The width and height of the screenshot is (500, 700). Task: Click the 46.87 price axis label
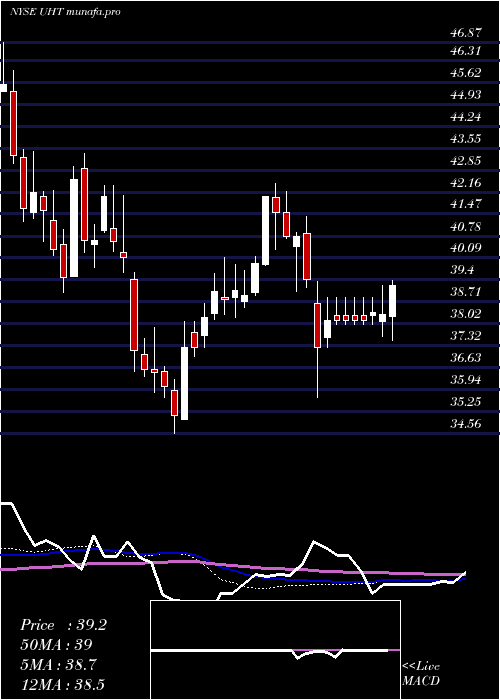click(x=465, y=32)
